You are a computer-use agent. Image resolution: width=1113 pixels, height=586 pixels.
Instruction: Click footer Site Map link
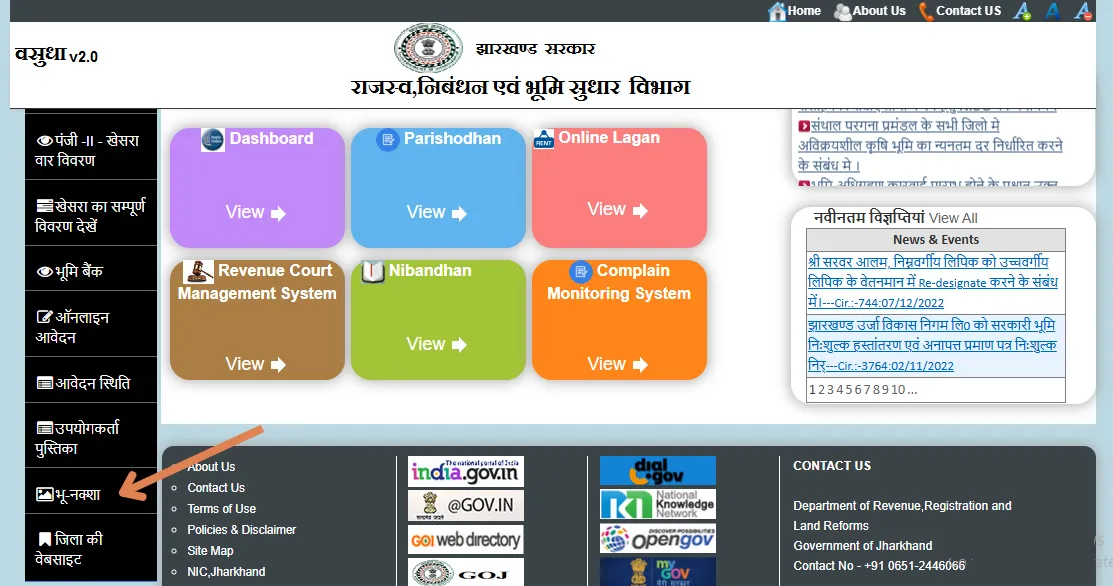210,551
